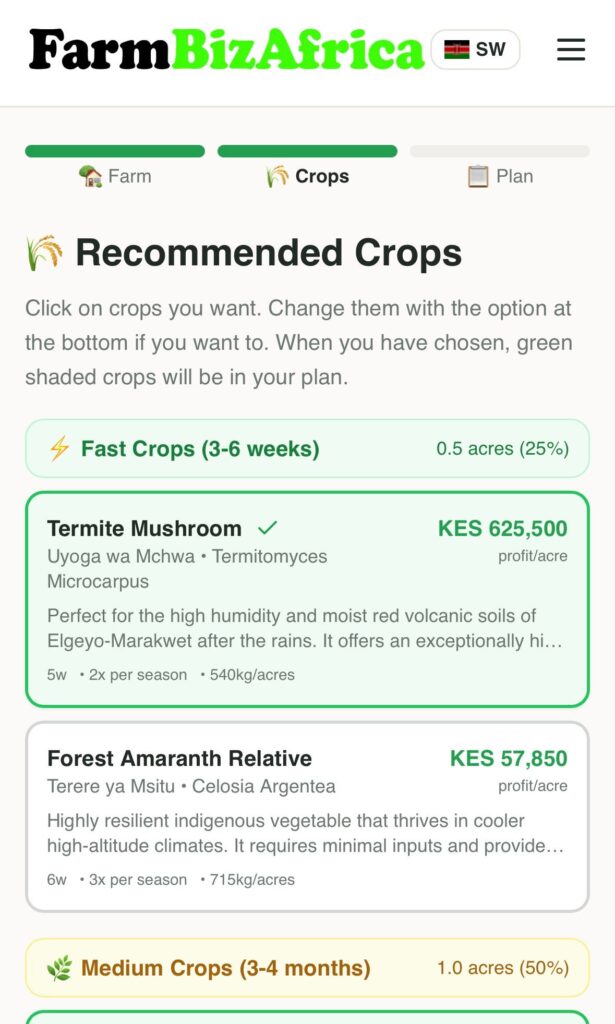Viewport: 615px width, 1024px height.
Task: Click the leaf icon on Medium Crops
Action: 59,968
